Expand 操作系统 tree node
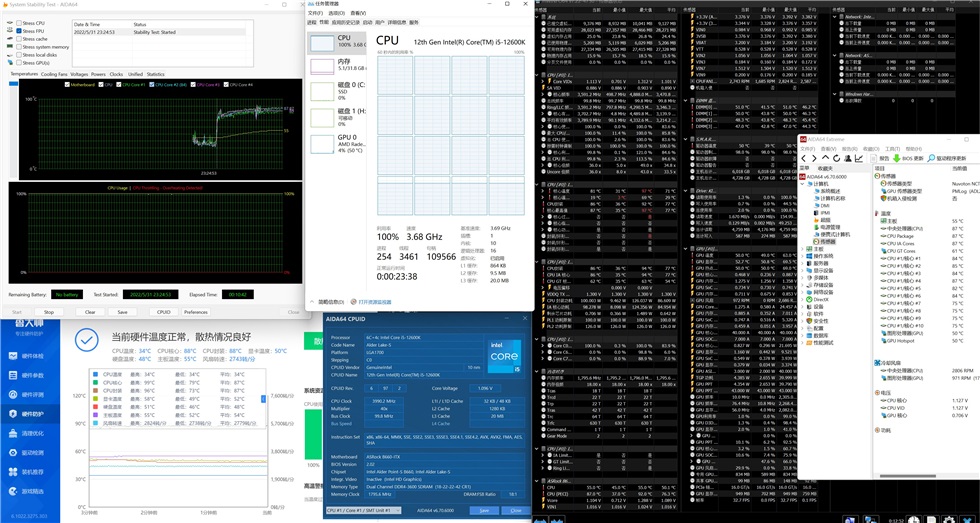Image resolution: width=980 pixels, height=523 pixels. click(802, 256)
